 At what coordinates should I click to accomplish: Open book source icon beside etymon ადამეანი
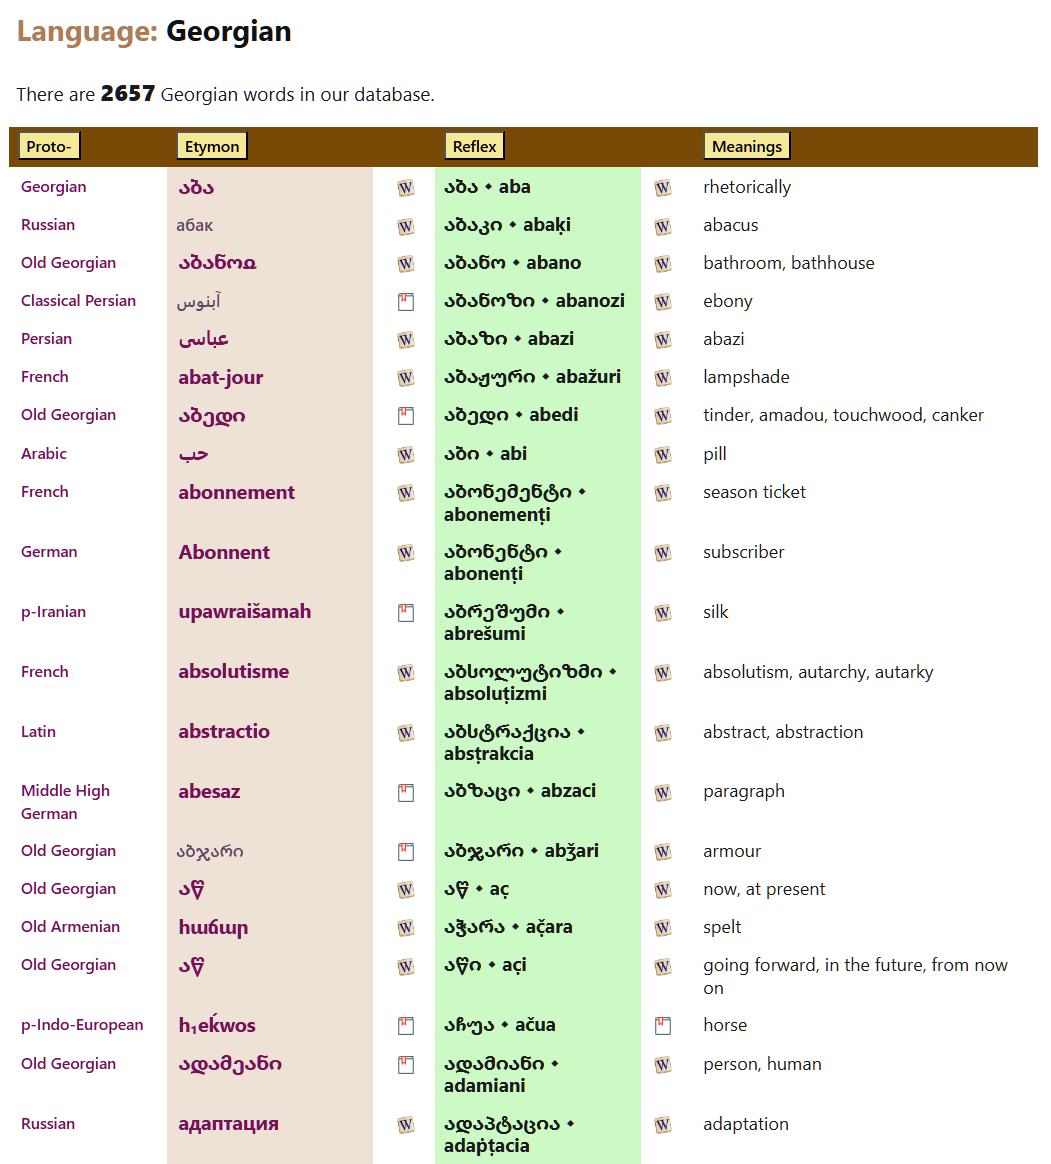click(x=405, y=1065)
